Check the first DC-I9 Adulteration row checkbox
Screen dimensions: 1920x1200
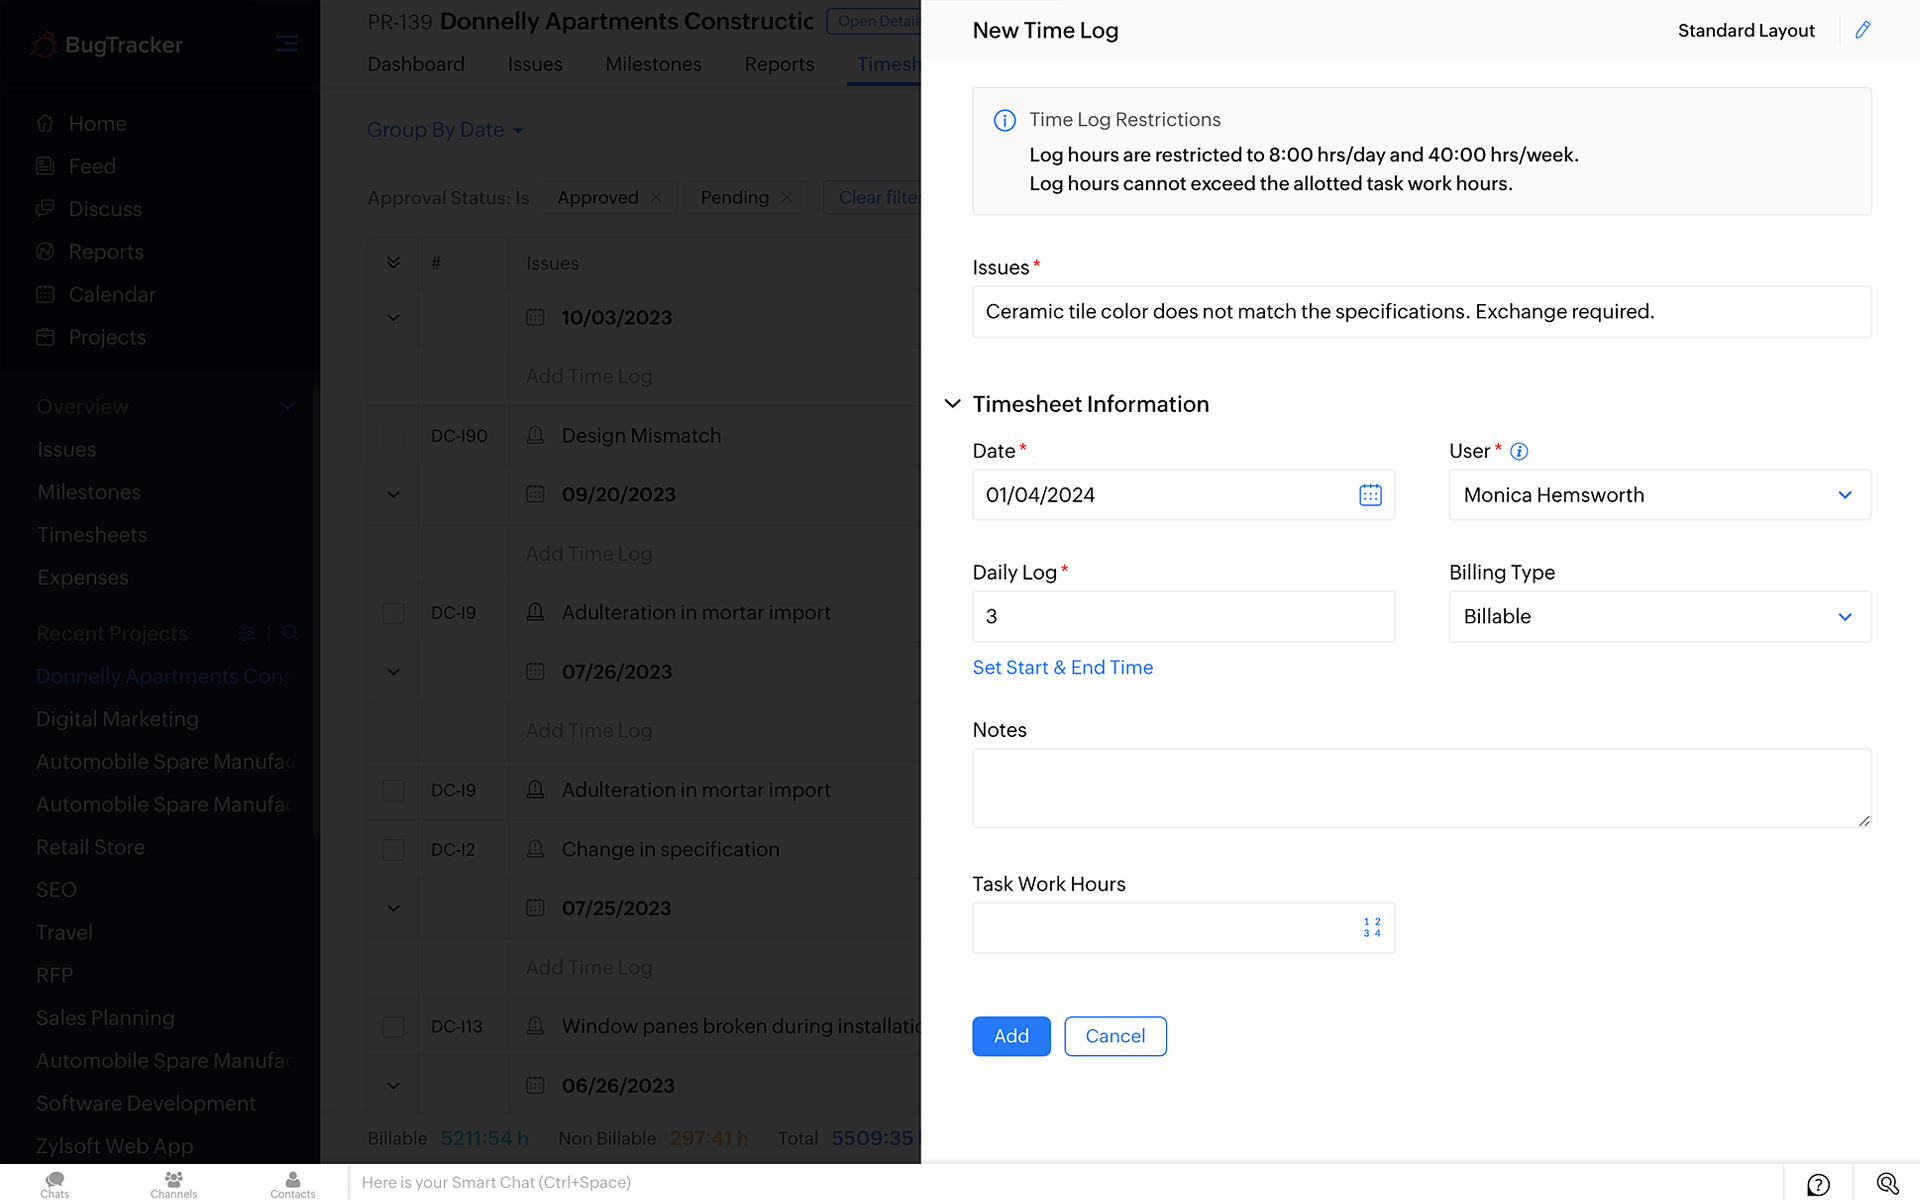coord(393,613)
